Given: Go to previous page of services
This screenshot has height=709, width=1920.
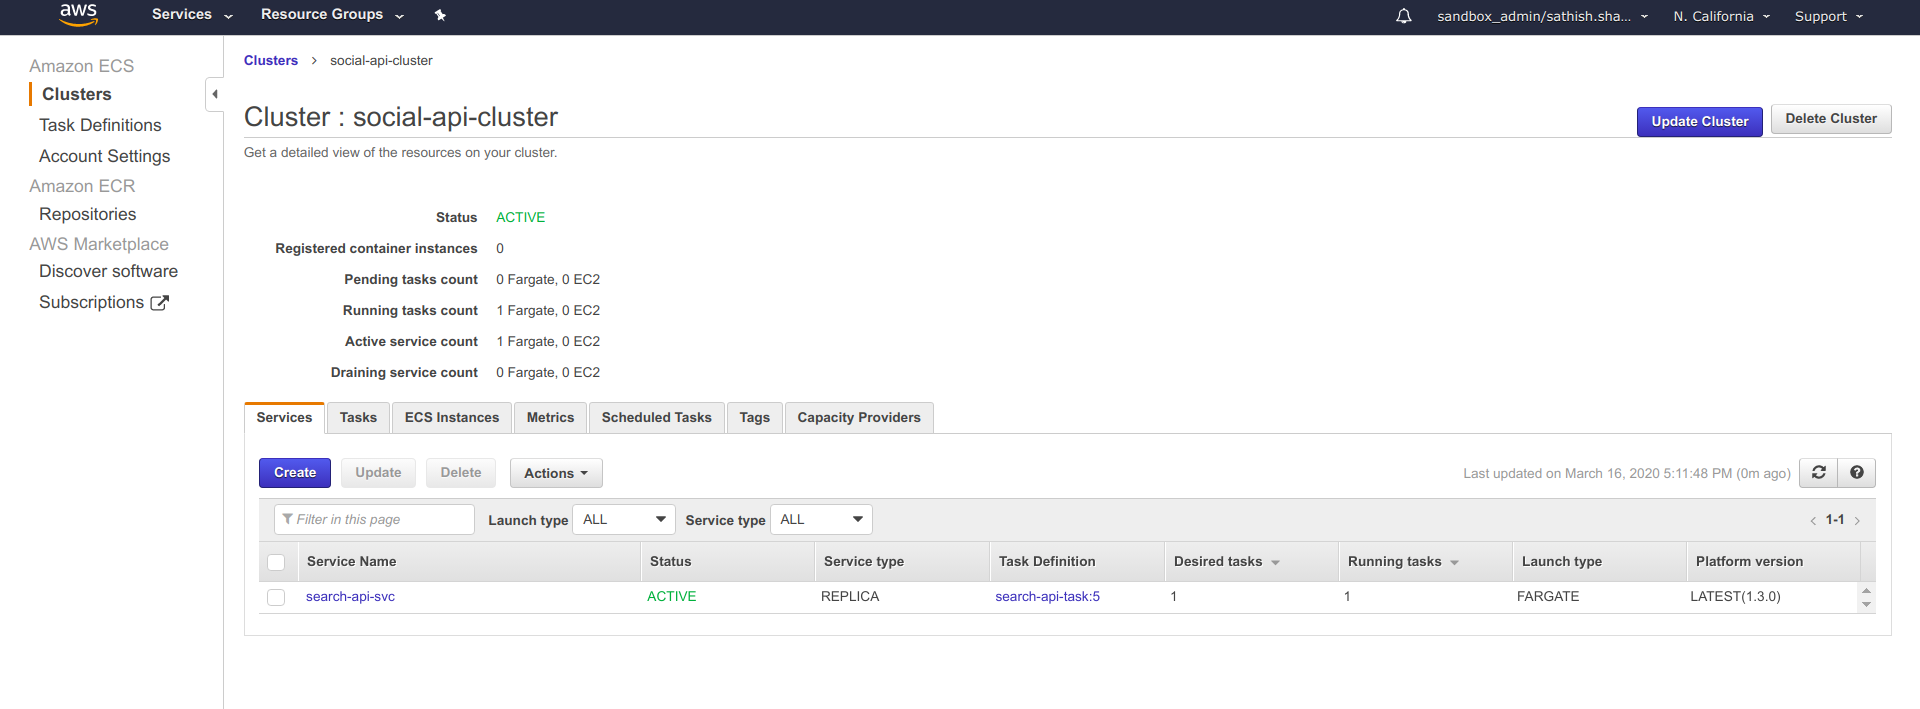Looking at the screenshot, I should pyautogui.click(x=1813, y=521).
